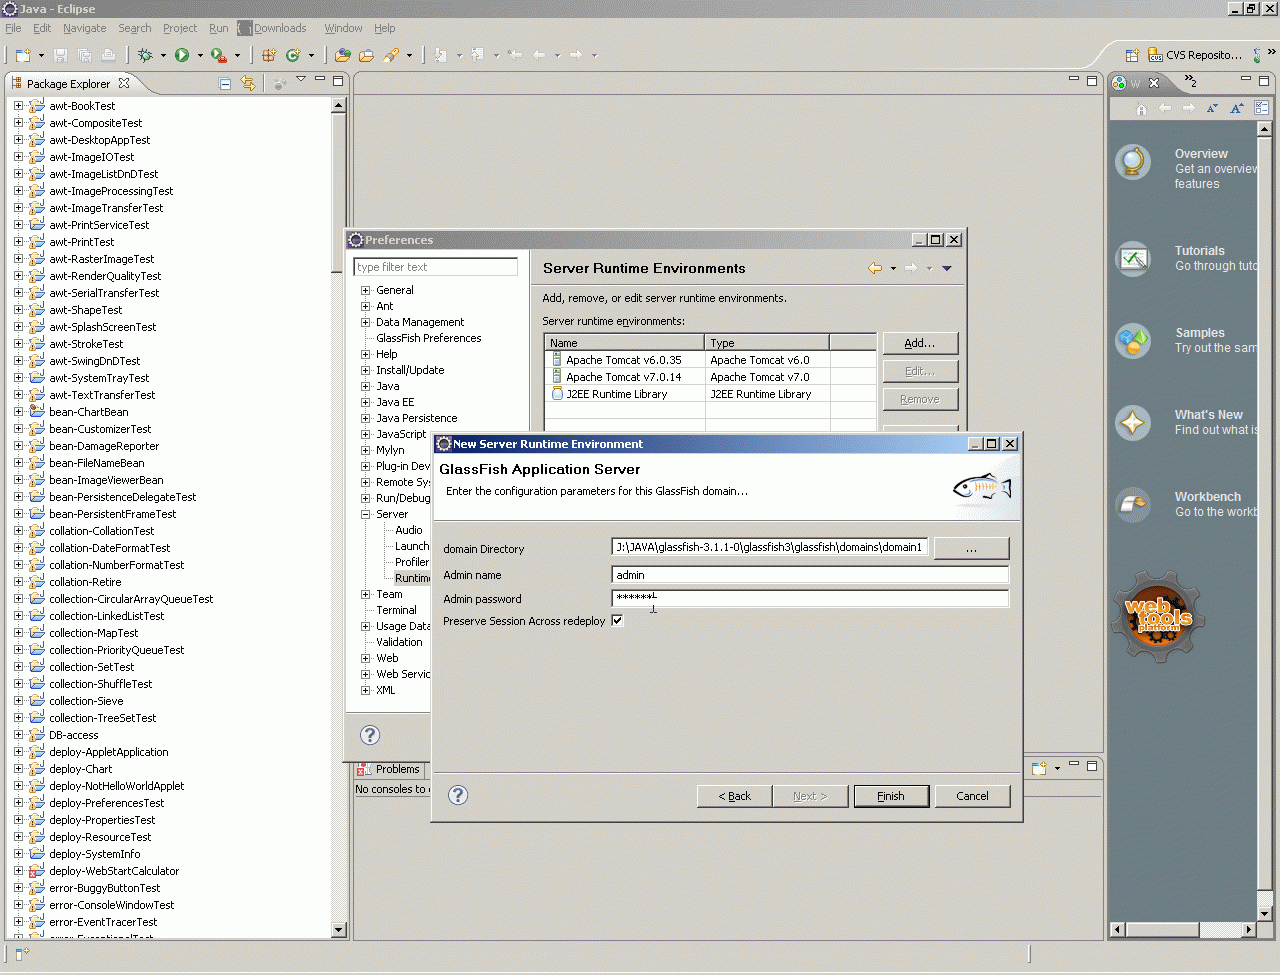Click the Open Perspective icon
Image resolution: width=1280 pixels, height=975 pixels.
click(1132, 55)
